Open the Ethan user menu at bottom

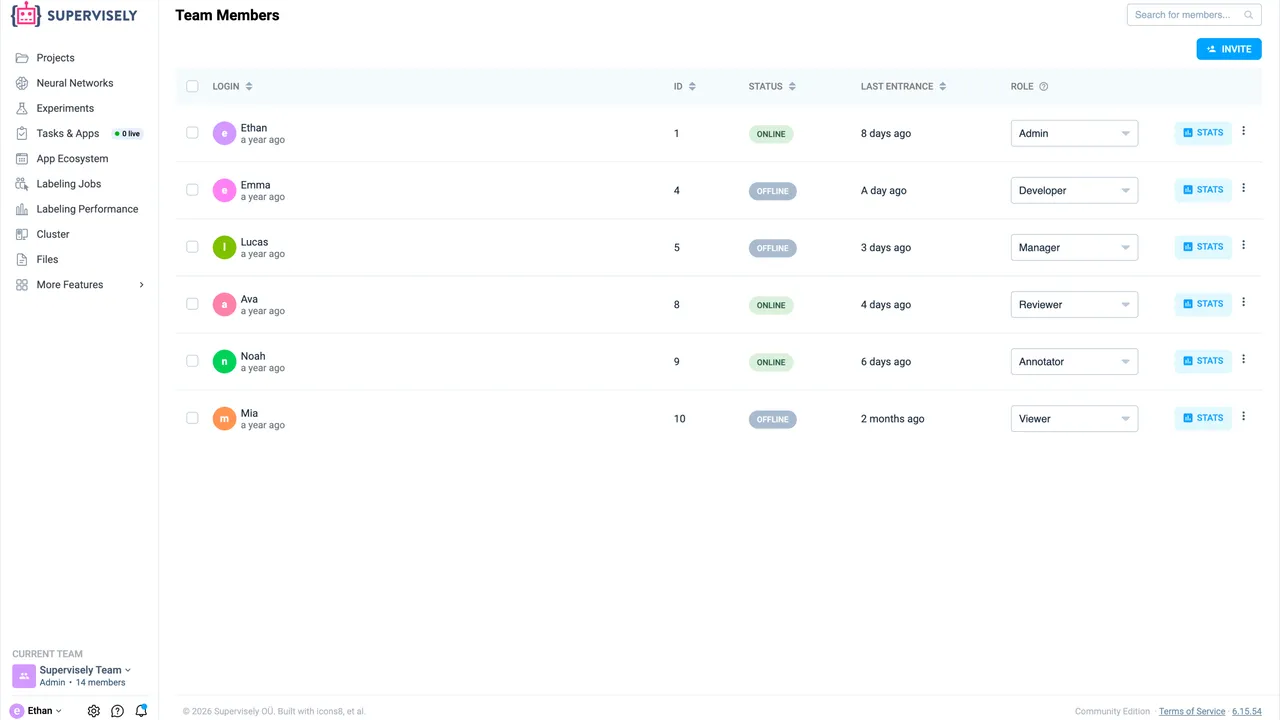click(x=36, y=711)
